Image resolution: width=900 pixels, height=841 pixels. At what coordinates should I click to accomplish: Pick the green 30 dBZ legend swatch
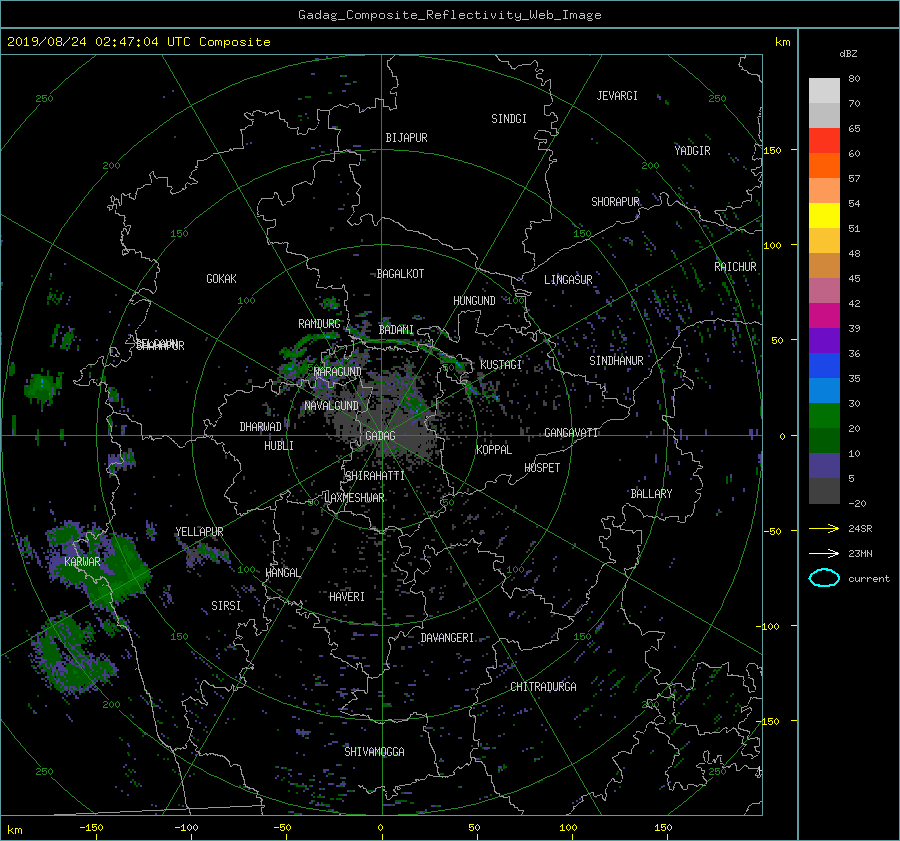(824, 415)
